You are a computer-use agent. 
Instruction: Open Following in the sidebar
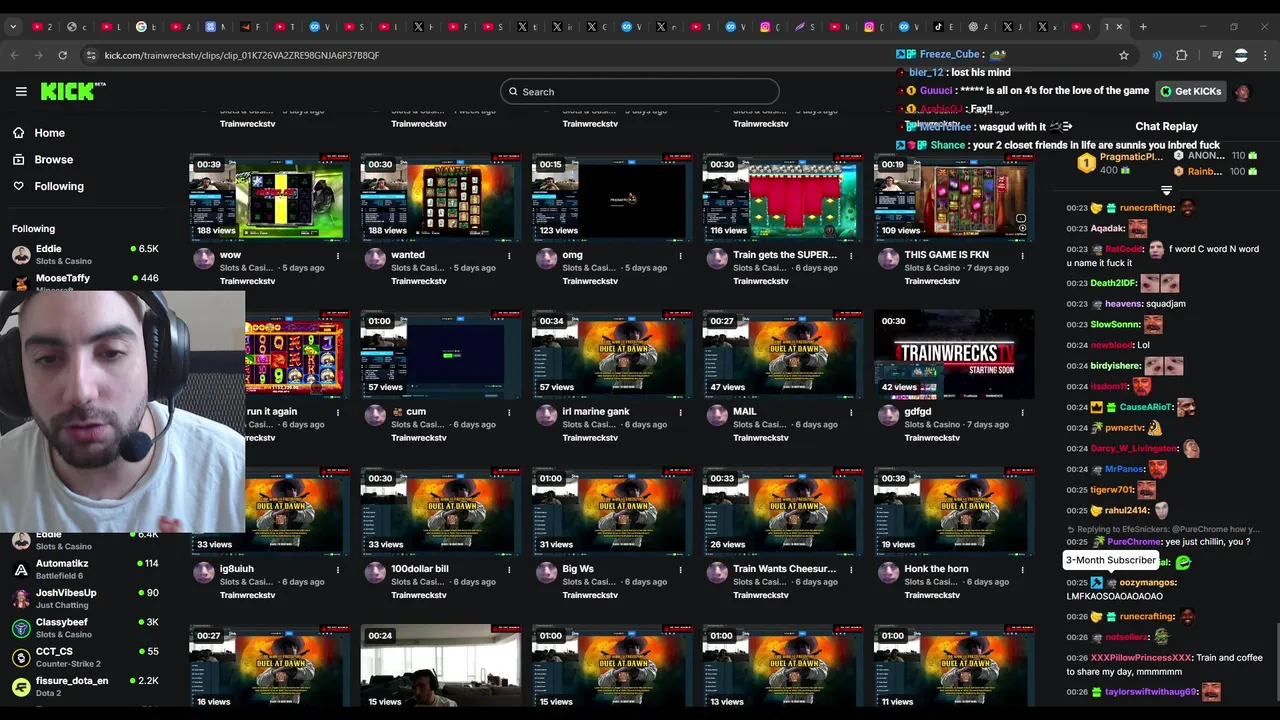(x=59, y=186)
